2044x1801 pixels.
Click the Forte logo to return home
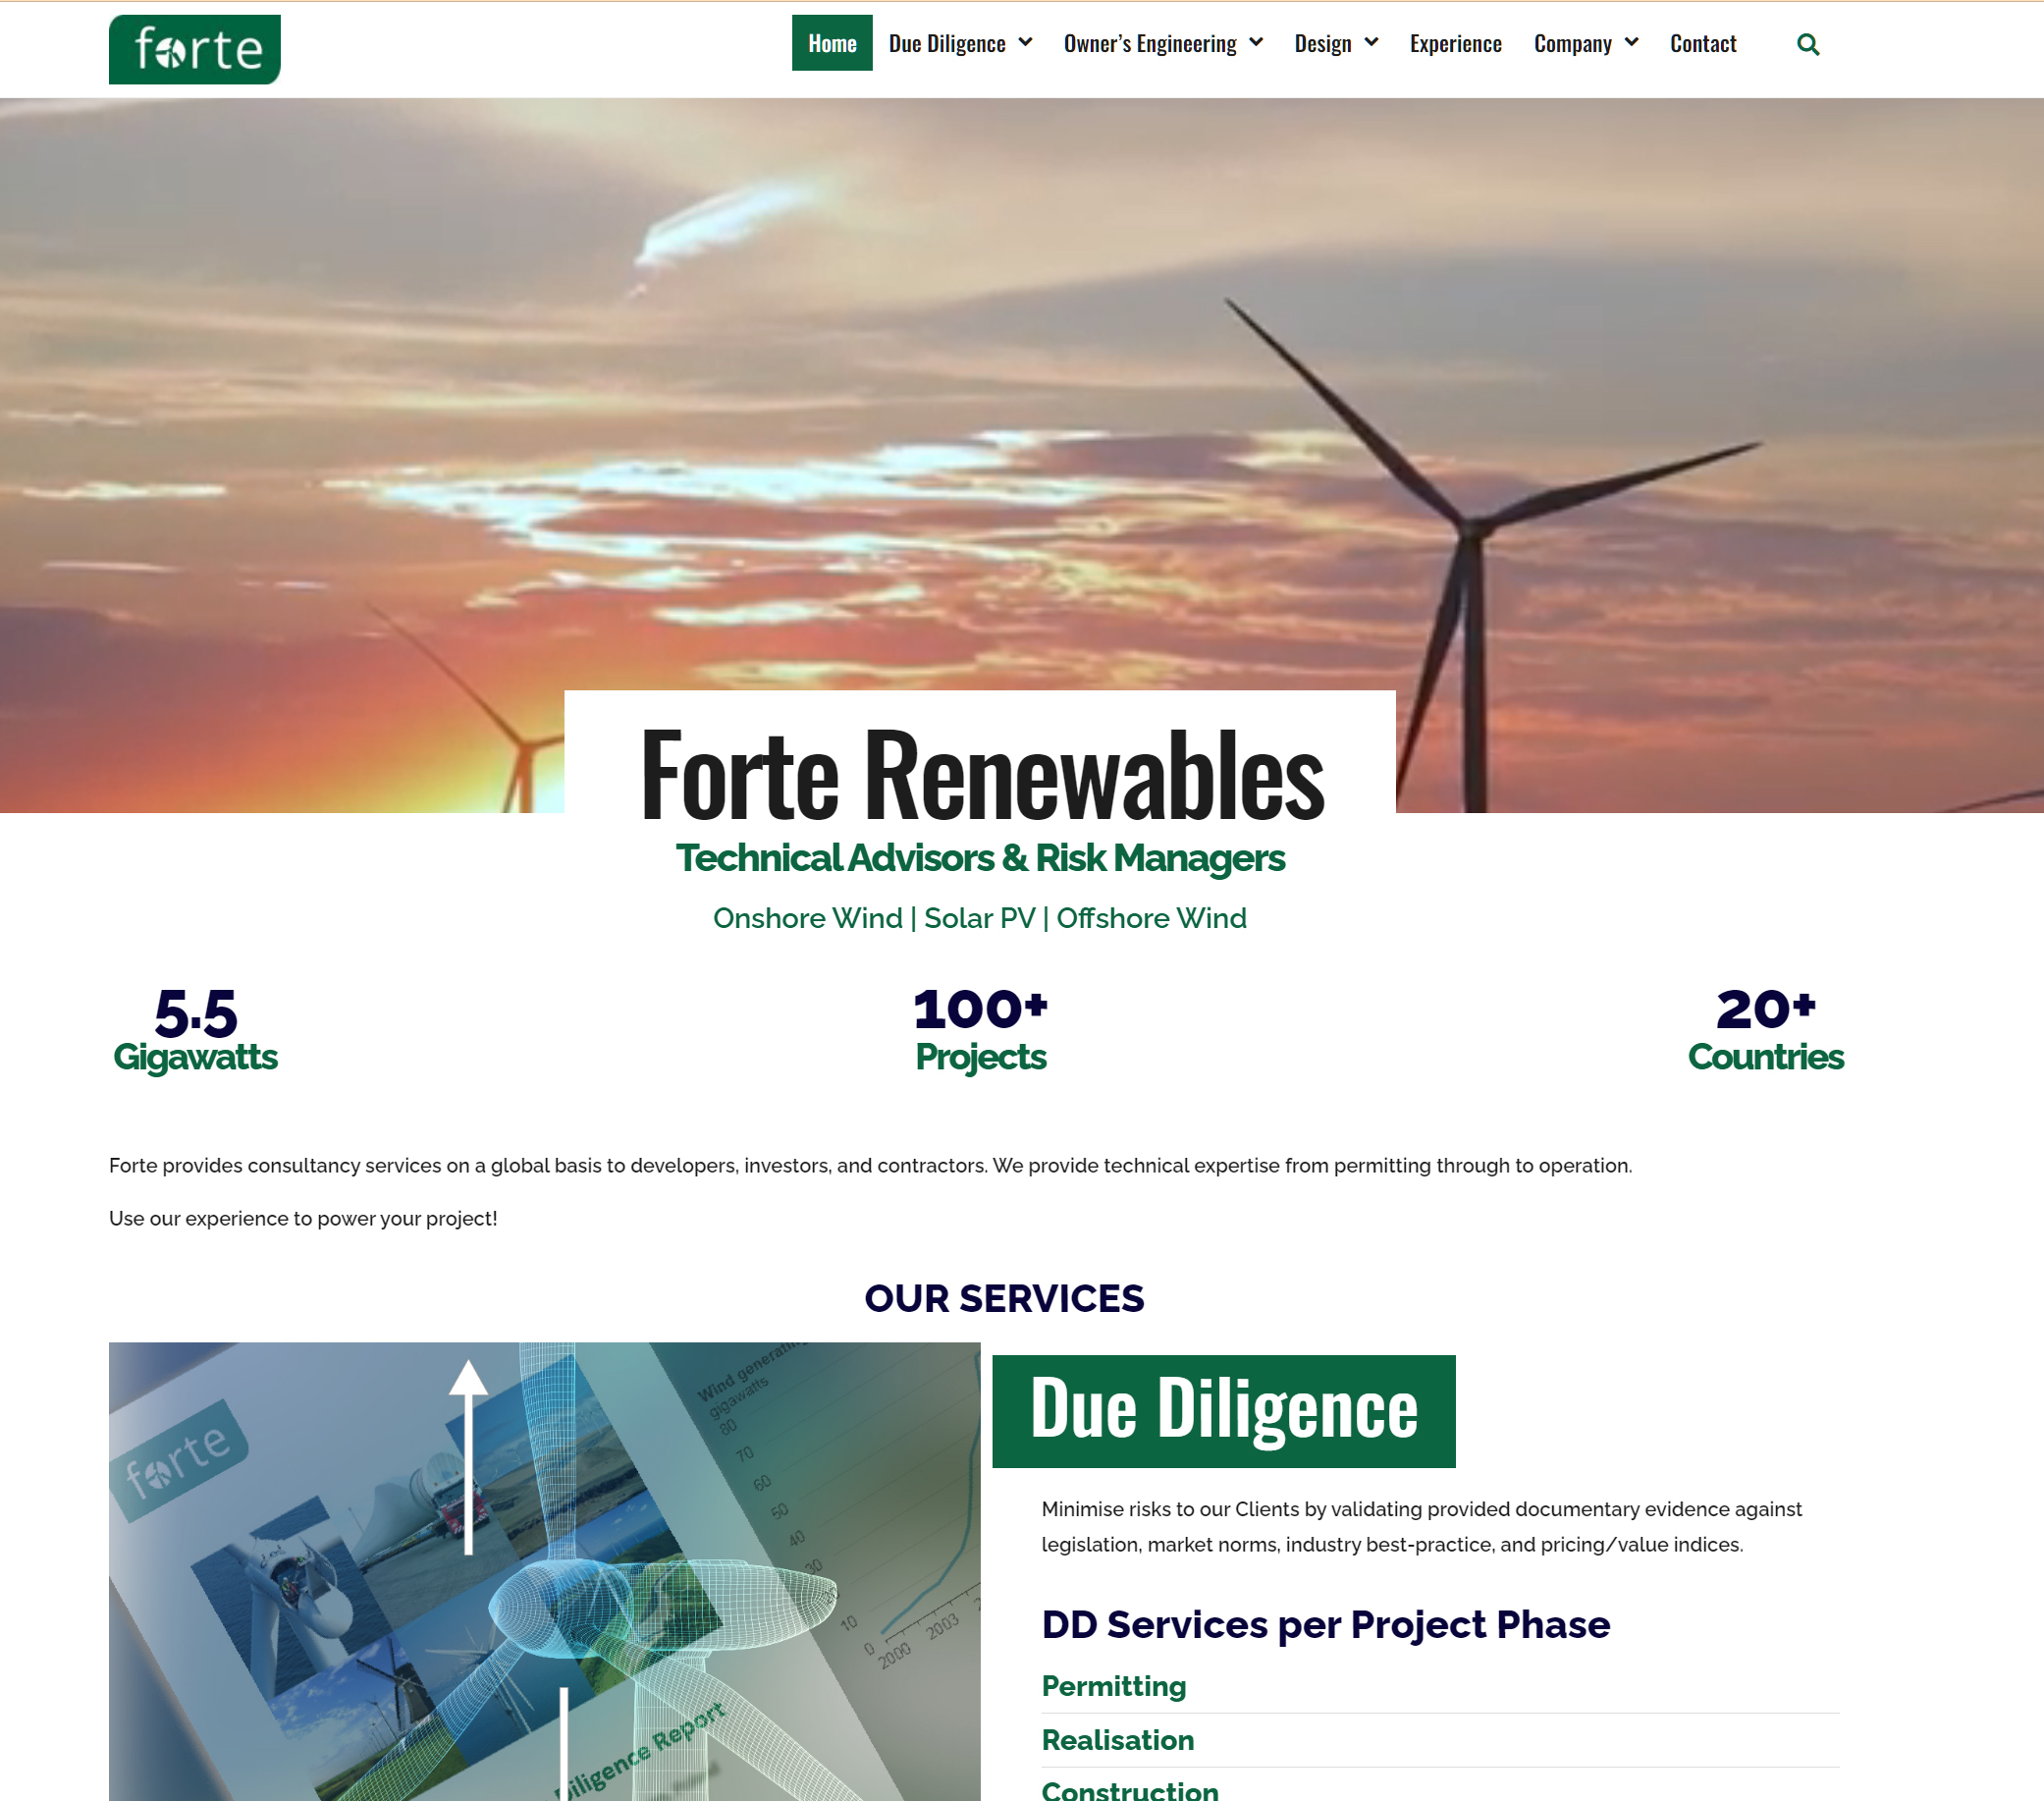pyautogui.click(x=193, y=48)
